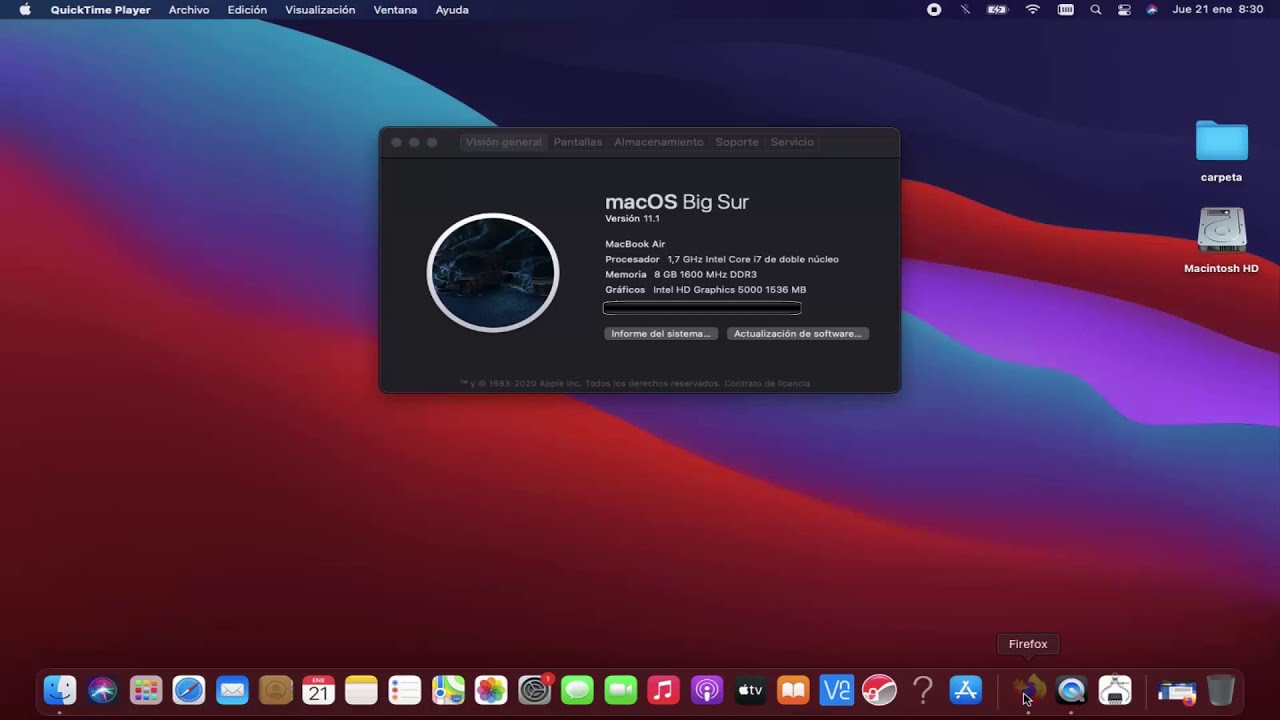The width and height of the screenshot is (1280, 720).
Task: Close the About This Mac window
Action: point(397,142)
